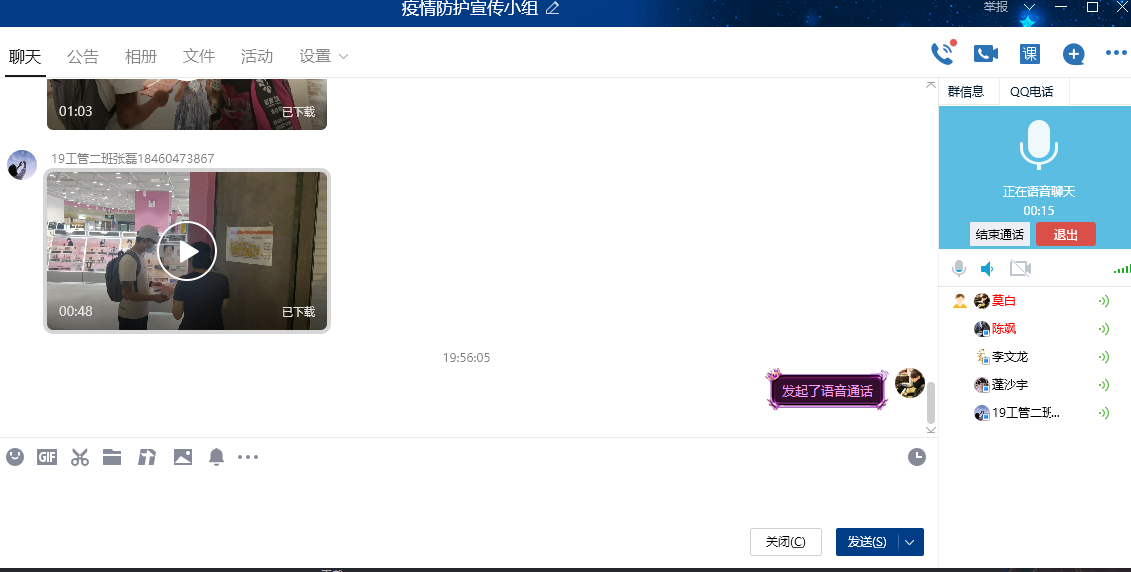Viewport: 1131px width, 572px height.
Task: Send a file using the folder icon
Action: pos(112,457)
